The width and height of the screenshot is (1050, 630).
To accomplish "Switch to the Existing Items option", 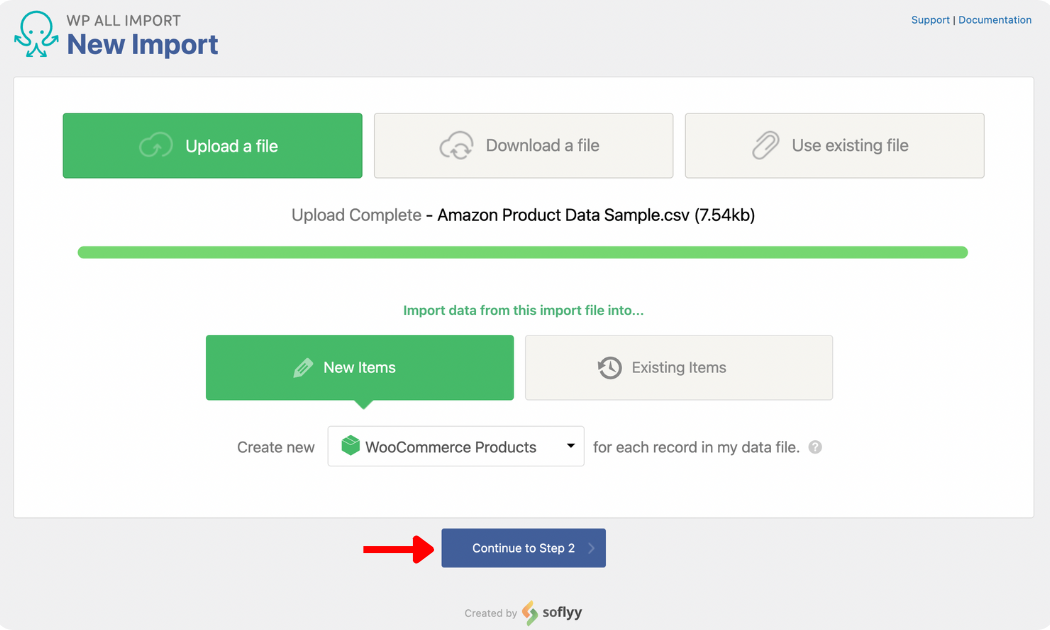I will [679, 367].
